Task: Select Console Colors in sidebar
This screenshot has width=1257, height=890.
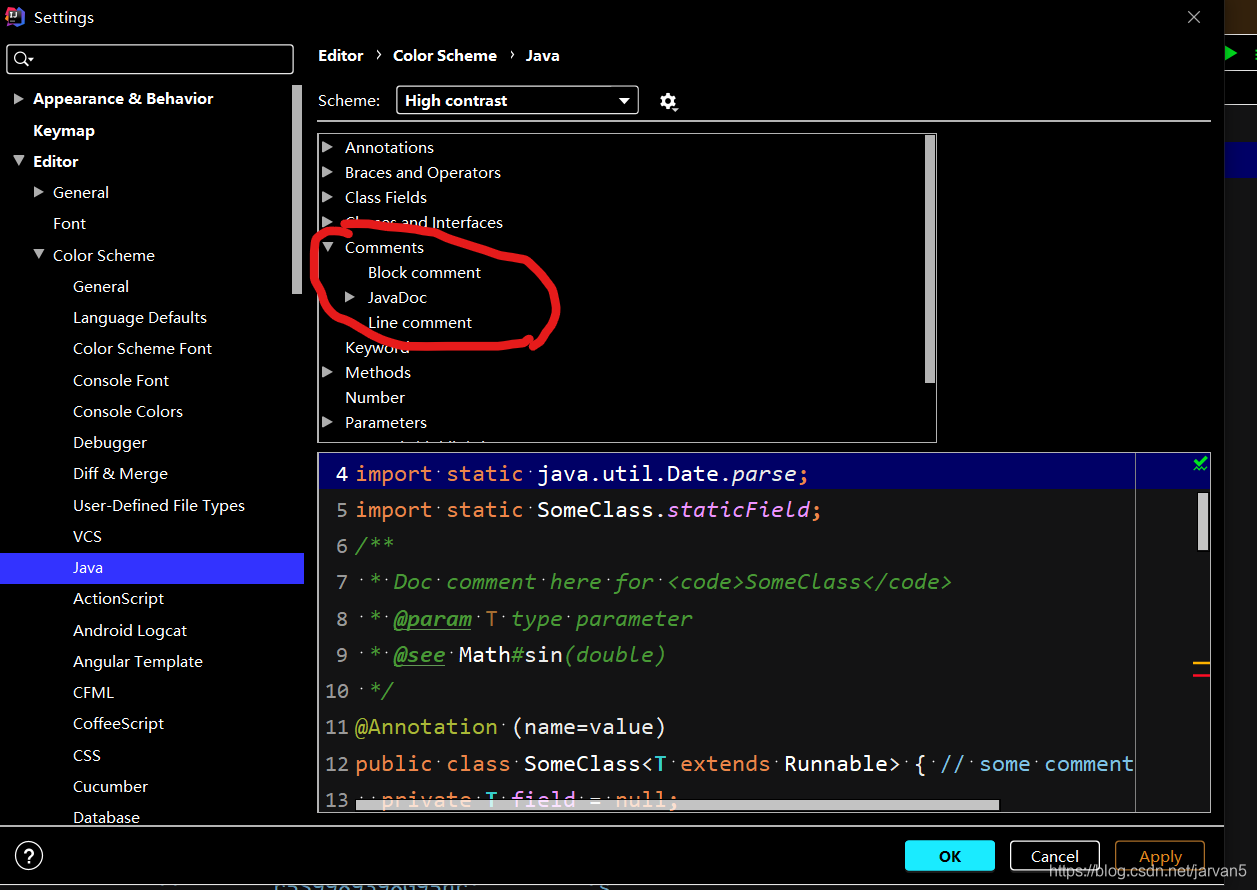Action: coord(128,411)
